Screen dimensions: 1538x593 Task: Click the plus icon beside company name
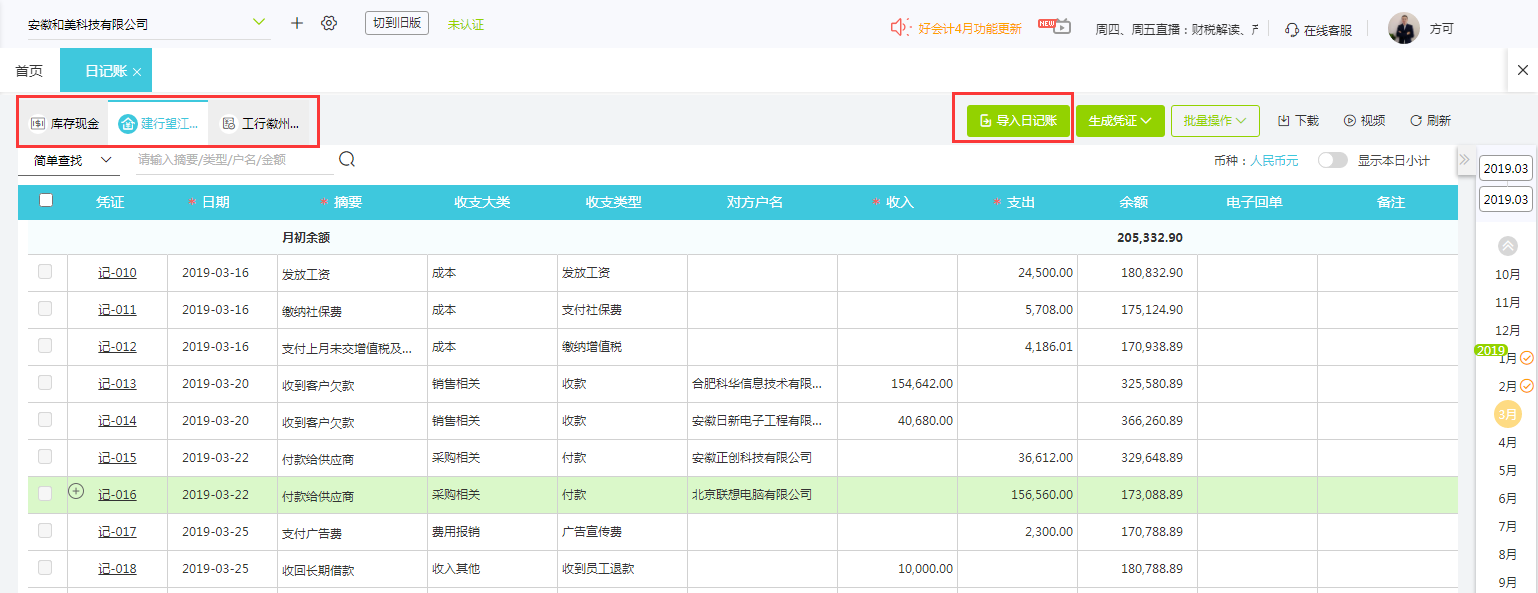[x=297, y=23]
